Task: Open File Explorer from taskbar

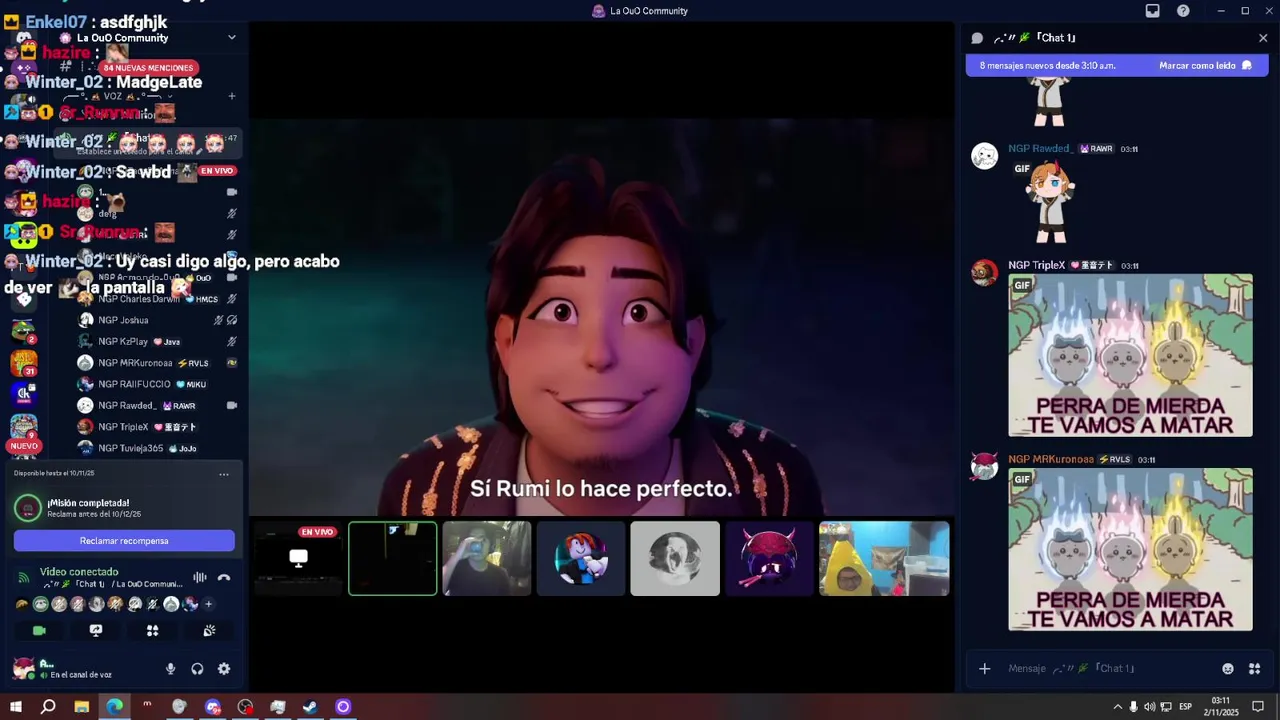Action: (x=81, y=707)
